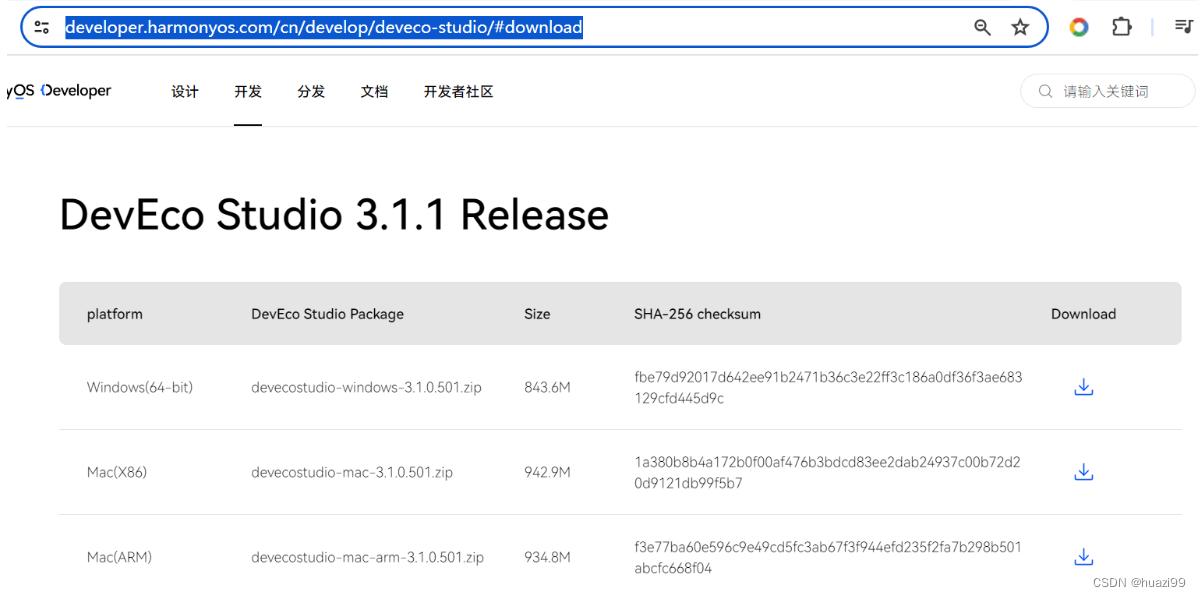Screen dimensions: 1201x597
Task: Open the 开发者社区 menu
Action: coord(458,91)
